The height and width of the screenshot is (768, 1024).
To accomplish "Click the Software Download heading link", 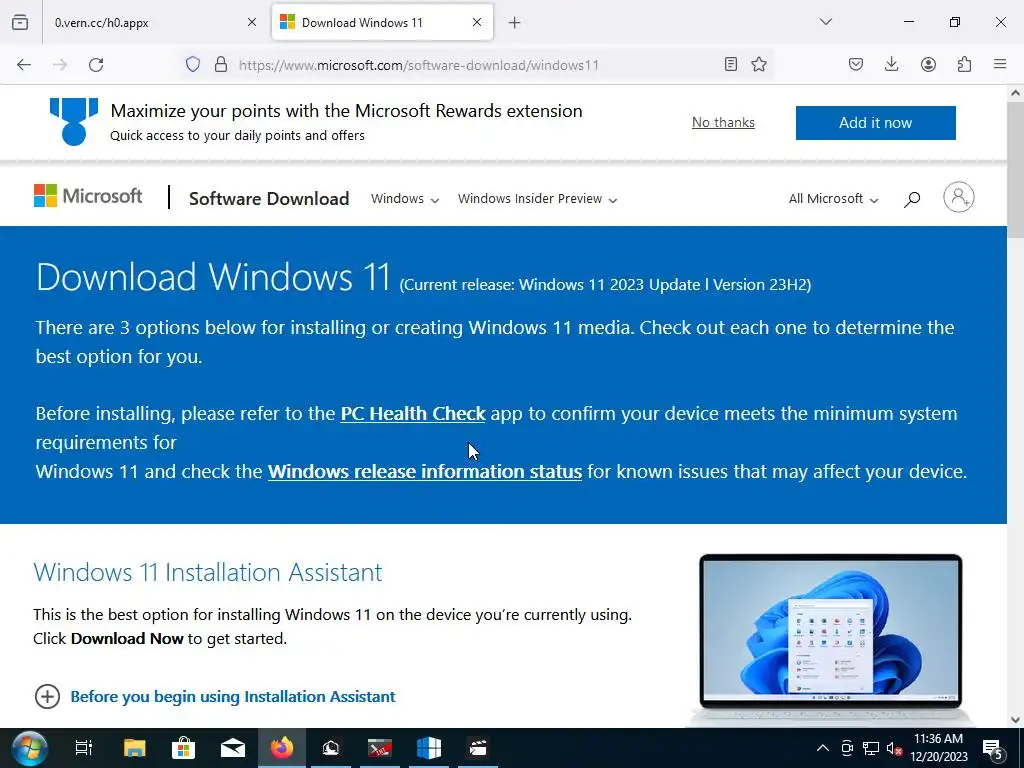I will point(269,199).
